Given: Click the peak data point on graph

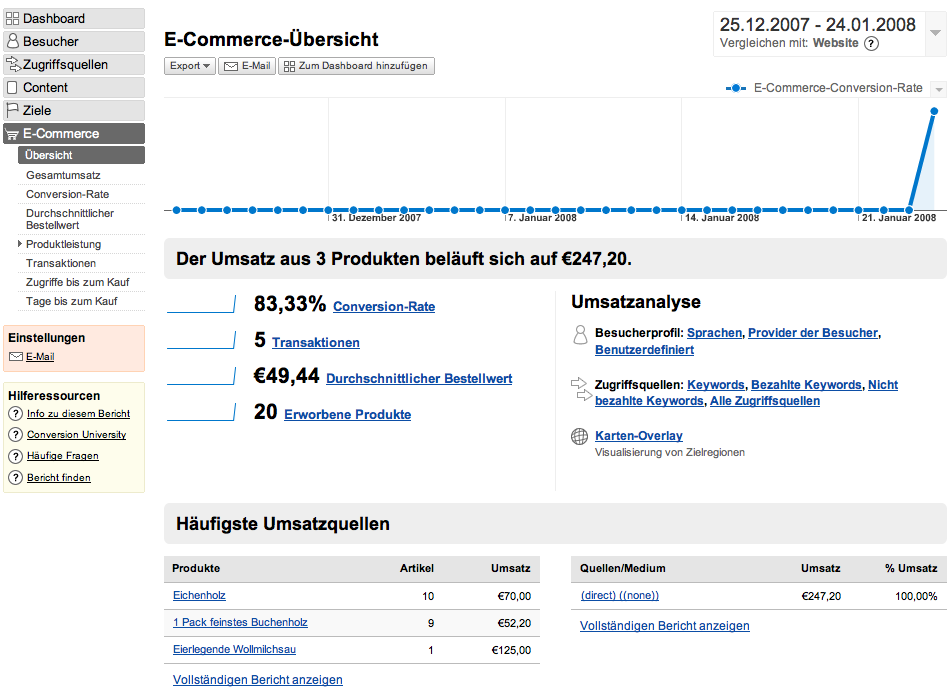Looking at the screenshot, I should click(934, 111).
